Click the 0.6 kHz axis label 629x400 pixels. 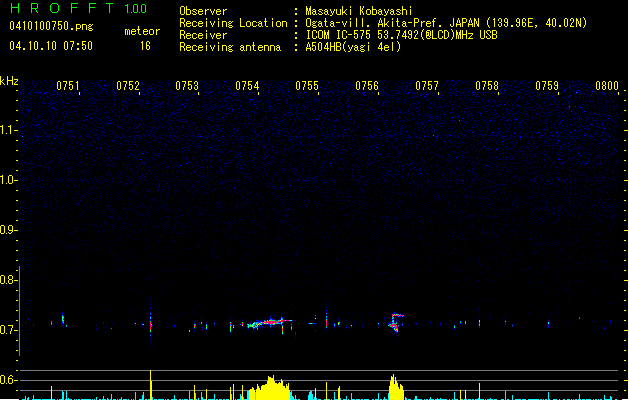tap(8, 380)
